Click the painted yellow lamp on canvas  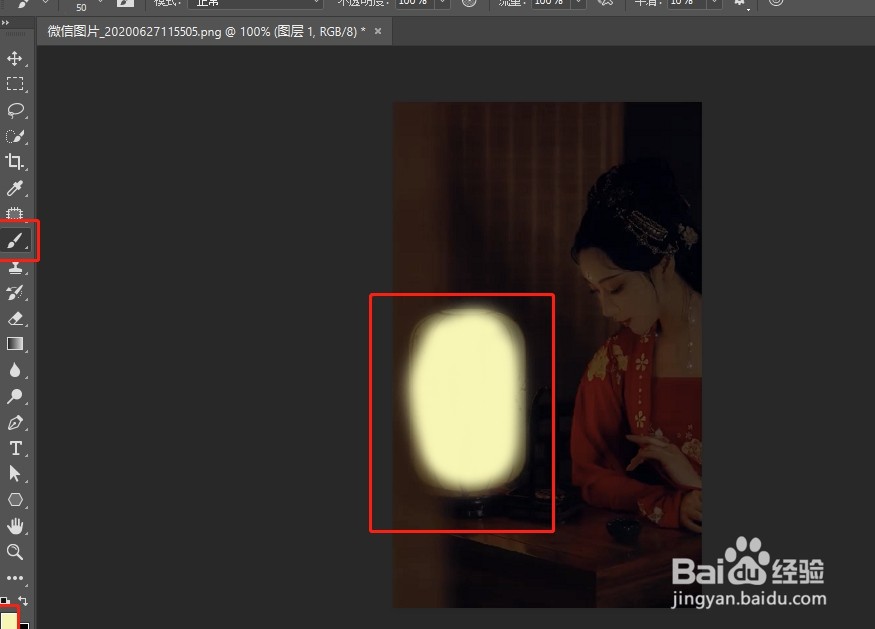click(x=467, y=398)
